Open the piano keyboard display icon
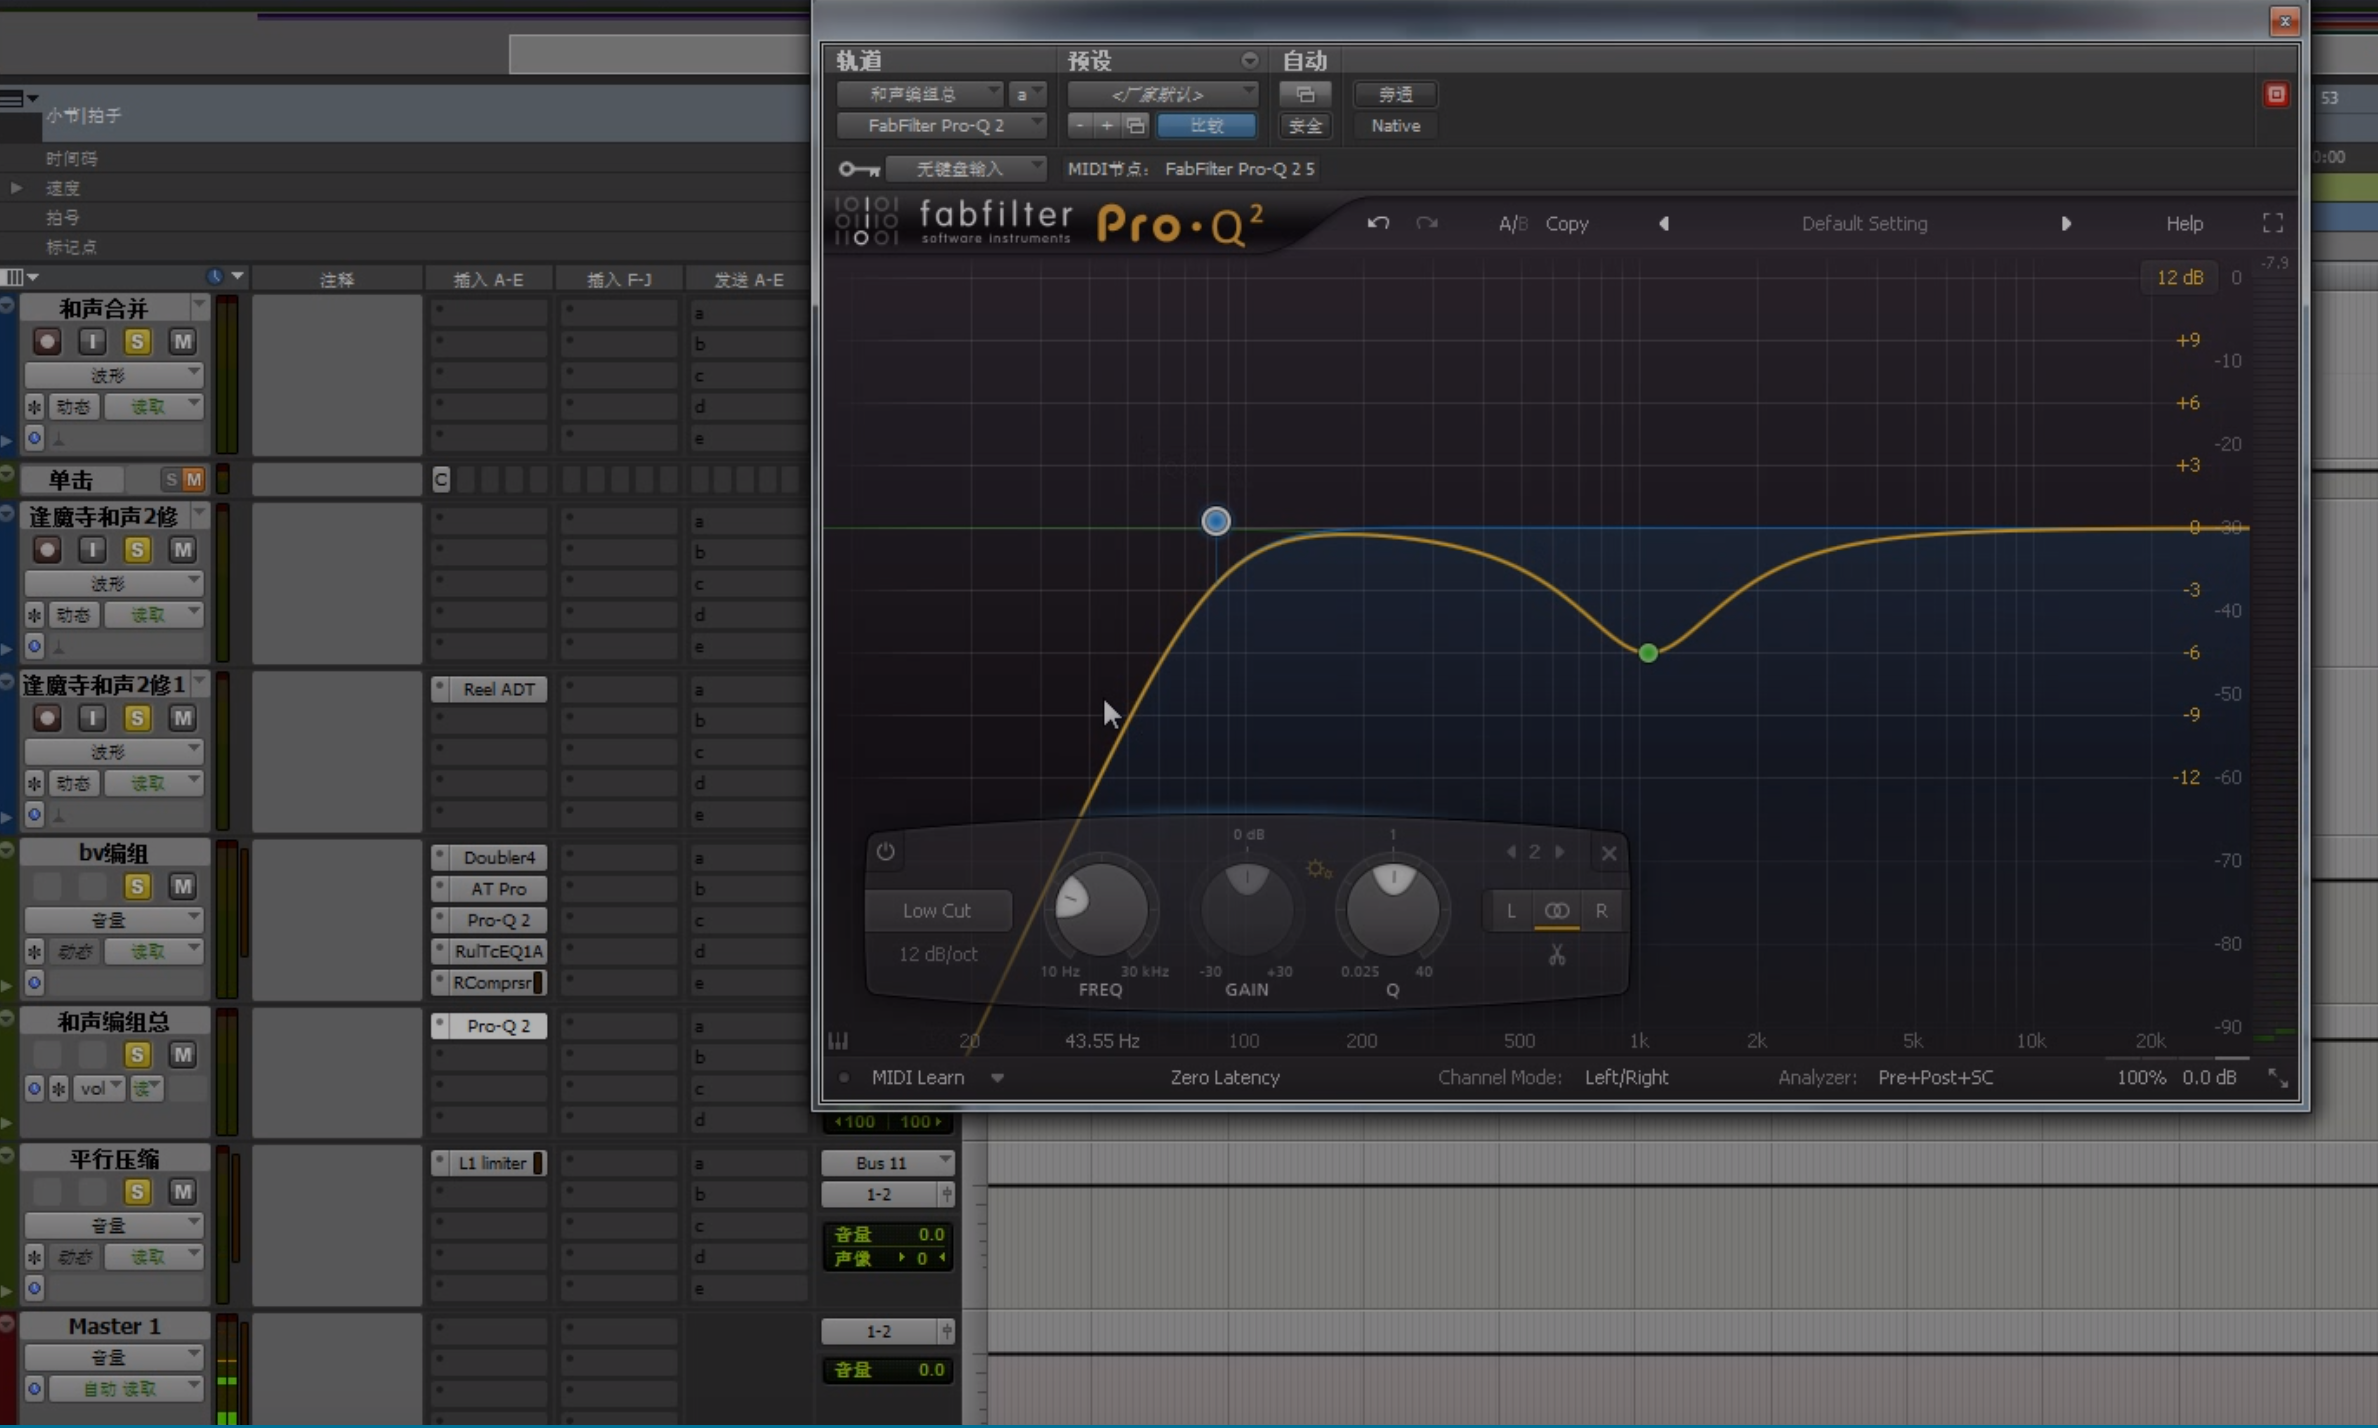2378x1428 pixels. 838,1041
